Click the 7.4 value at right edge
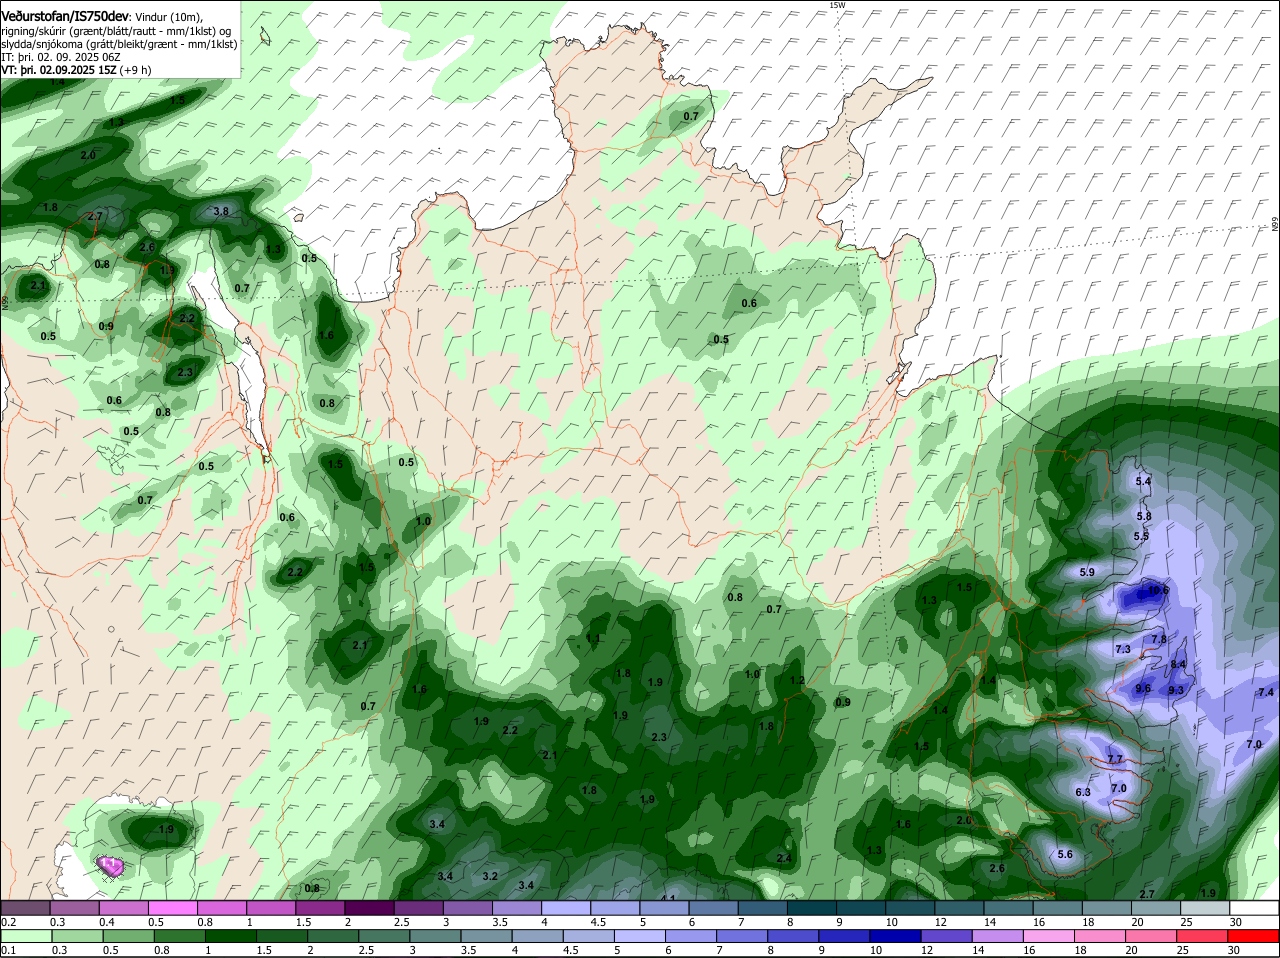The image size is (1280, 958). tap(1266, 692)
